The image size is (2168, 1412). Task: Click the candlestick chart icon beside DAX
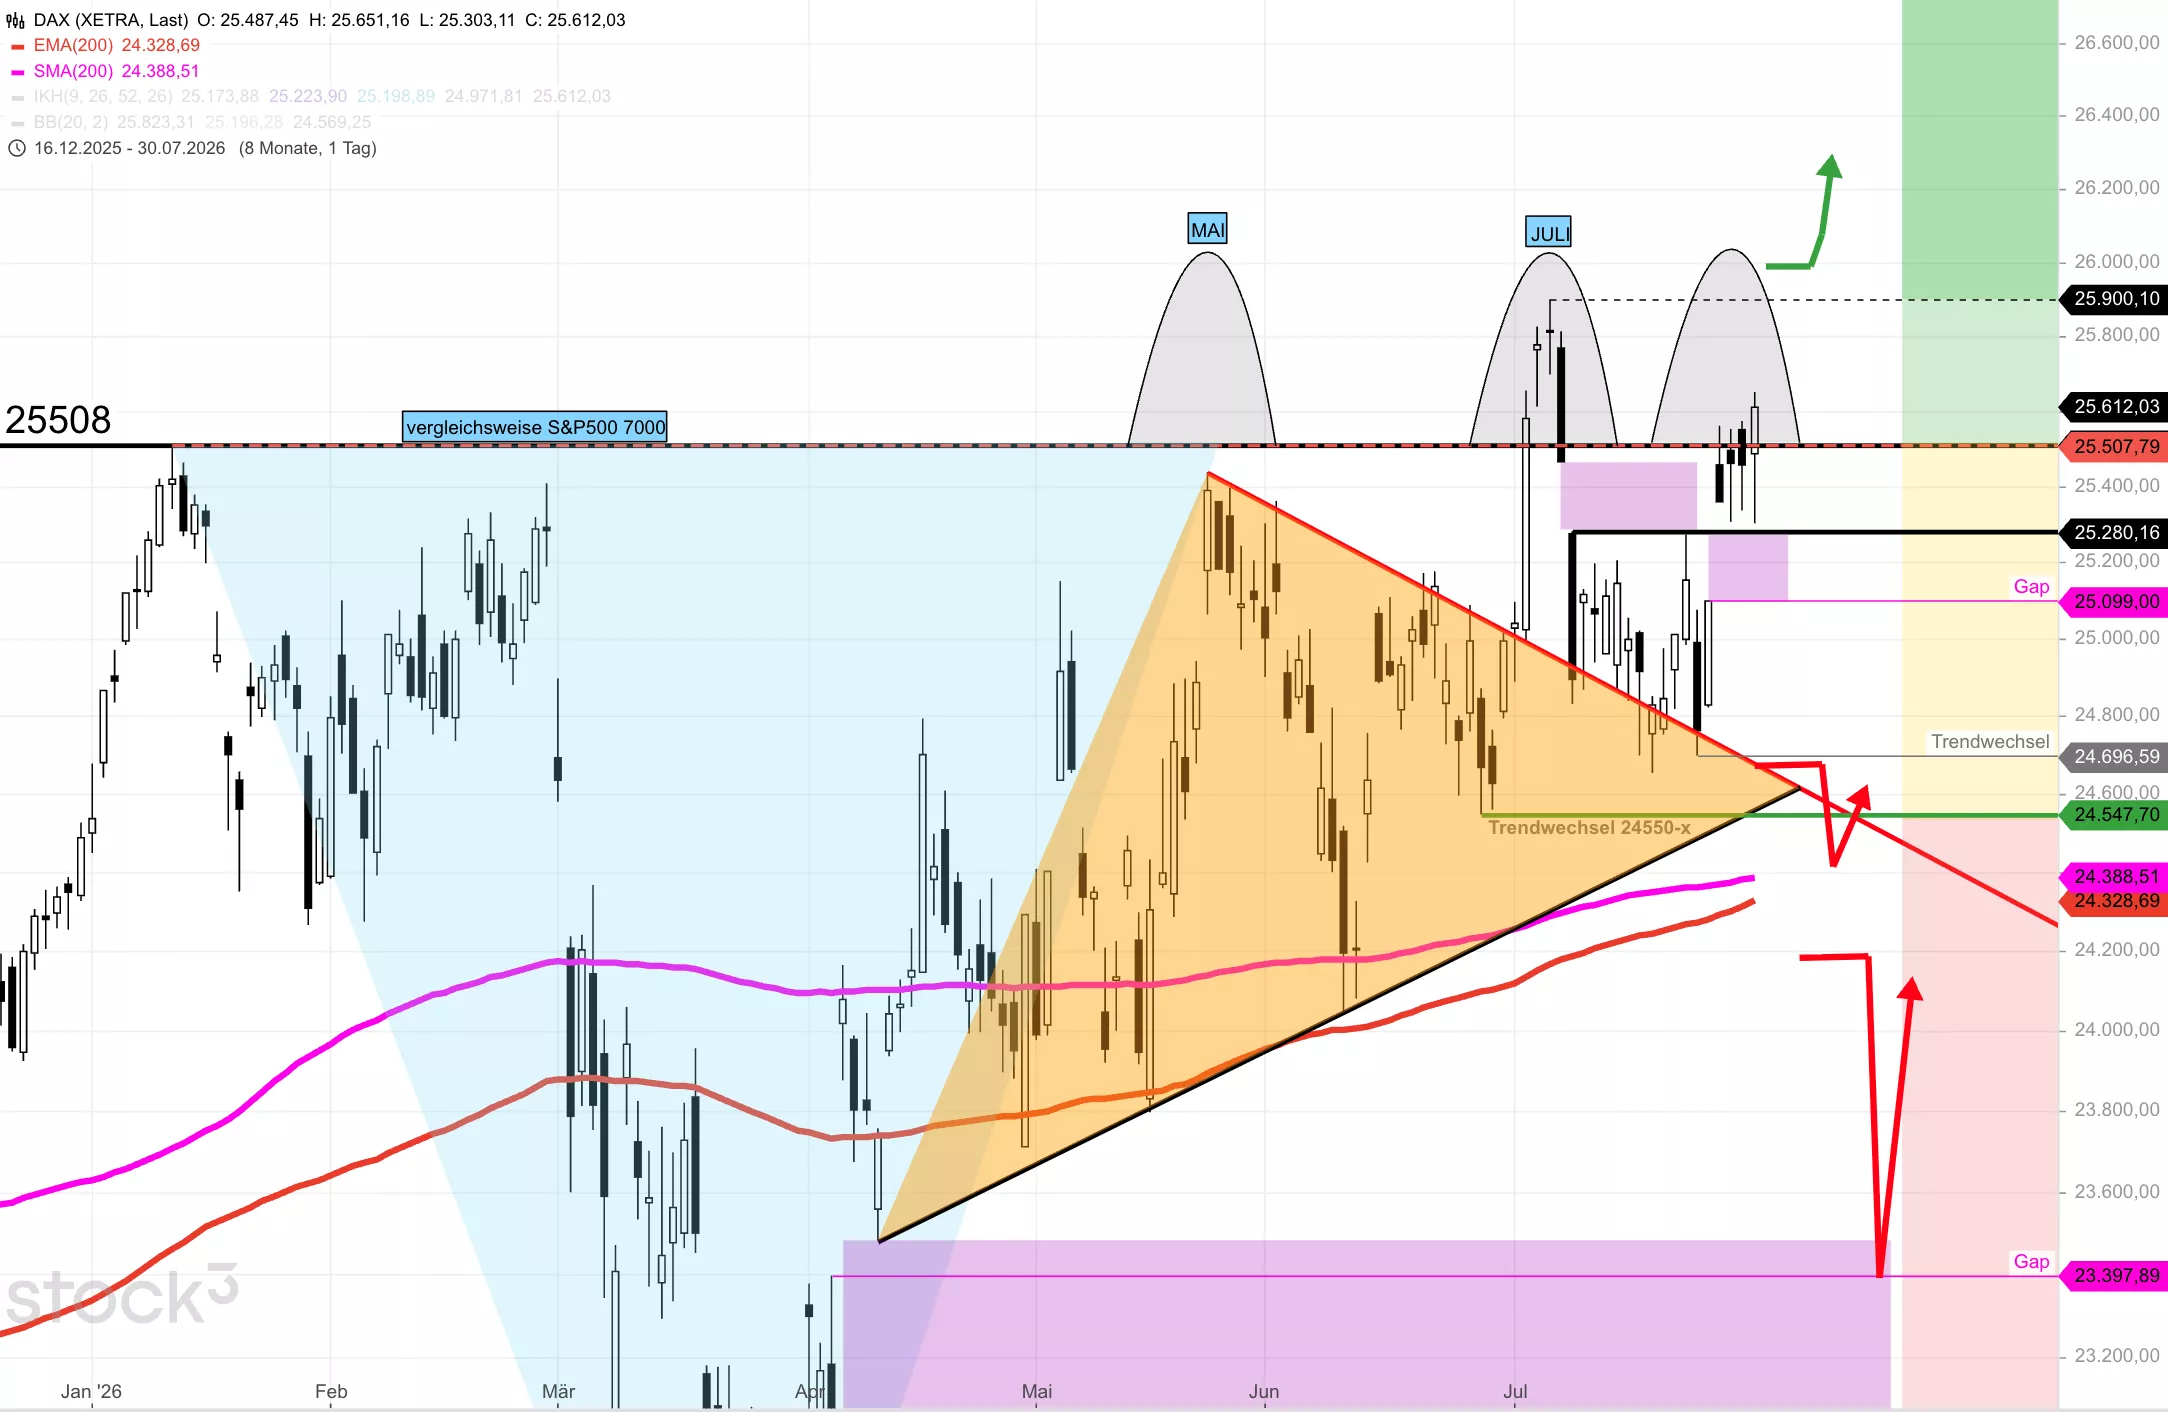[16, 20]
